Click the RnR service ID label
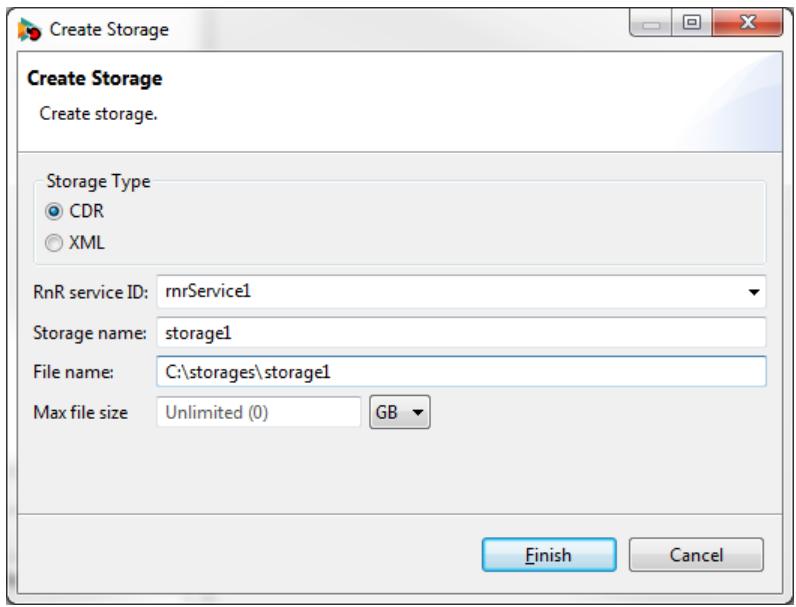This screenshot has width=796, height=607. pos(90,292)
